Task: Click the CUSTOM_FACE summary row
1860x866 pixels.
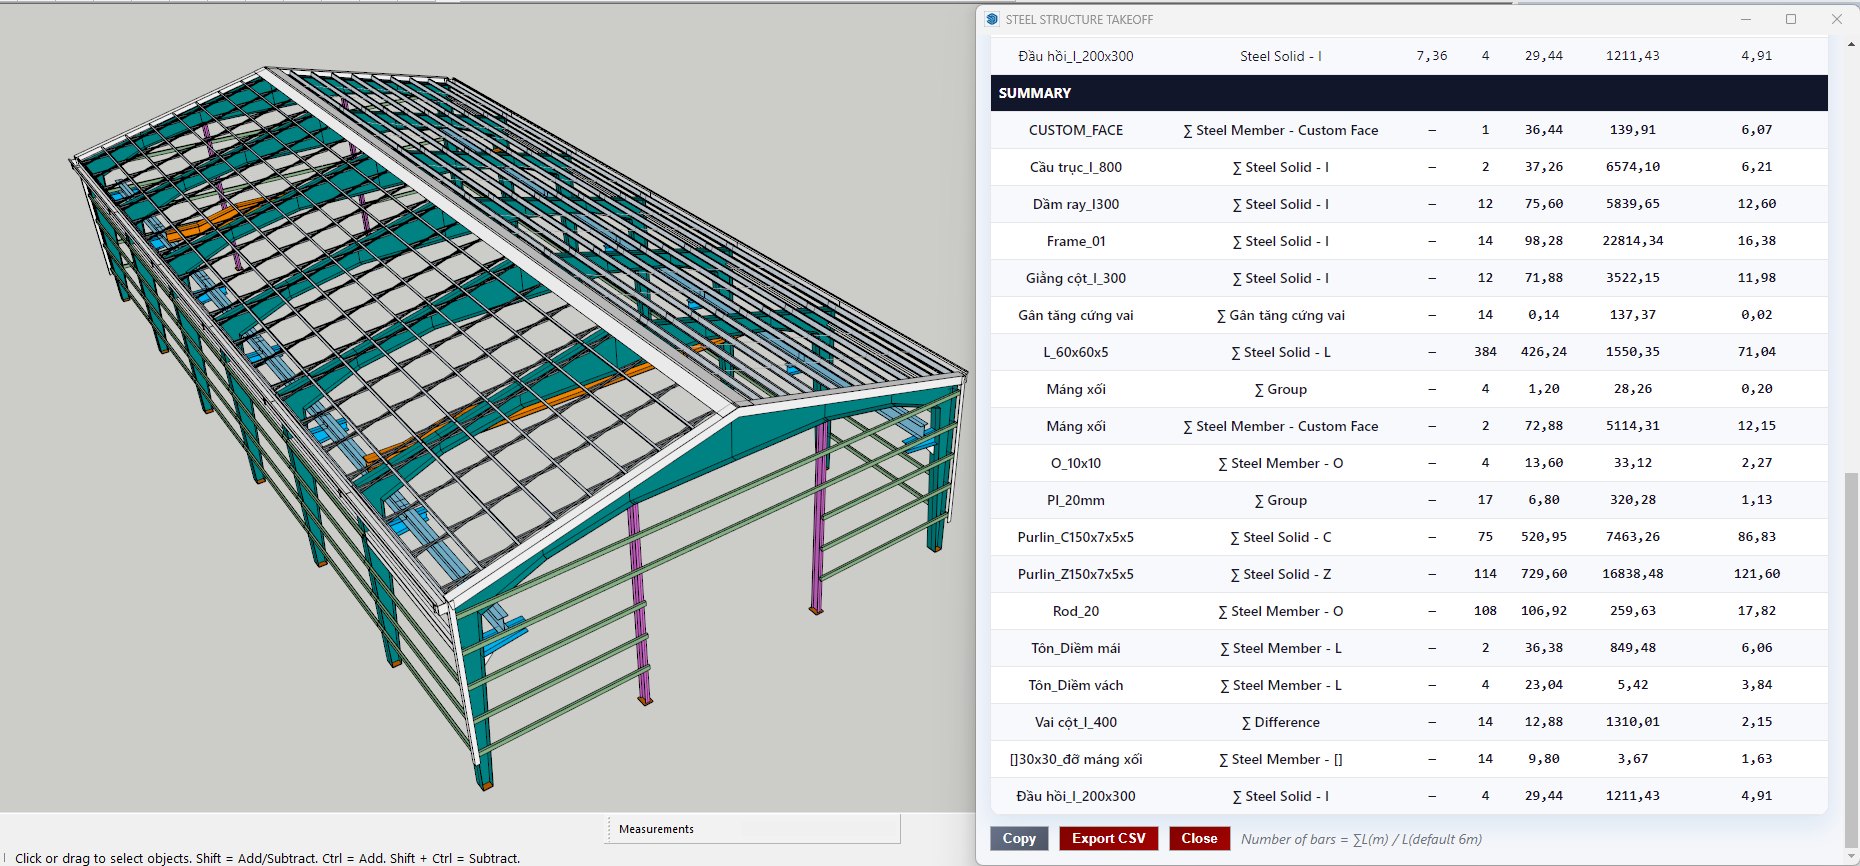Action: (1408, 130)
